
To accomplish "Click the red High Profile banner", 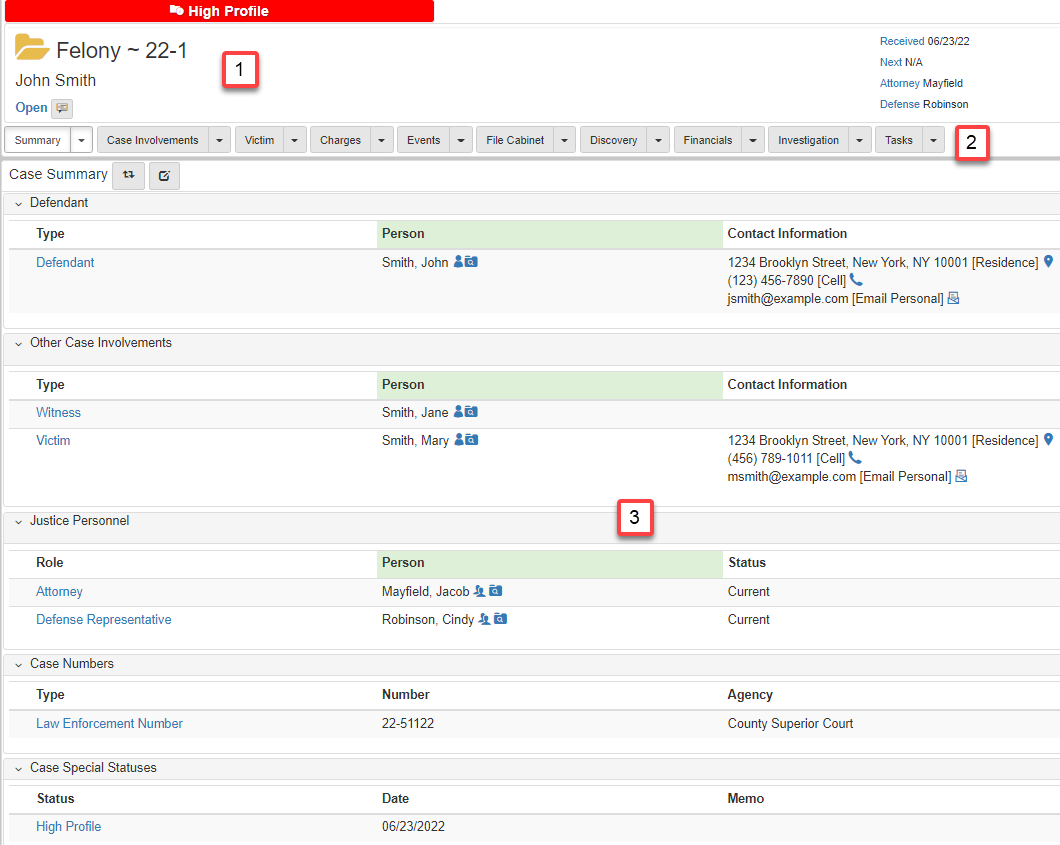I will coord(219,11).
